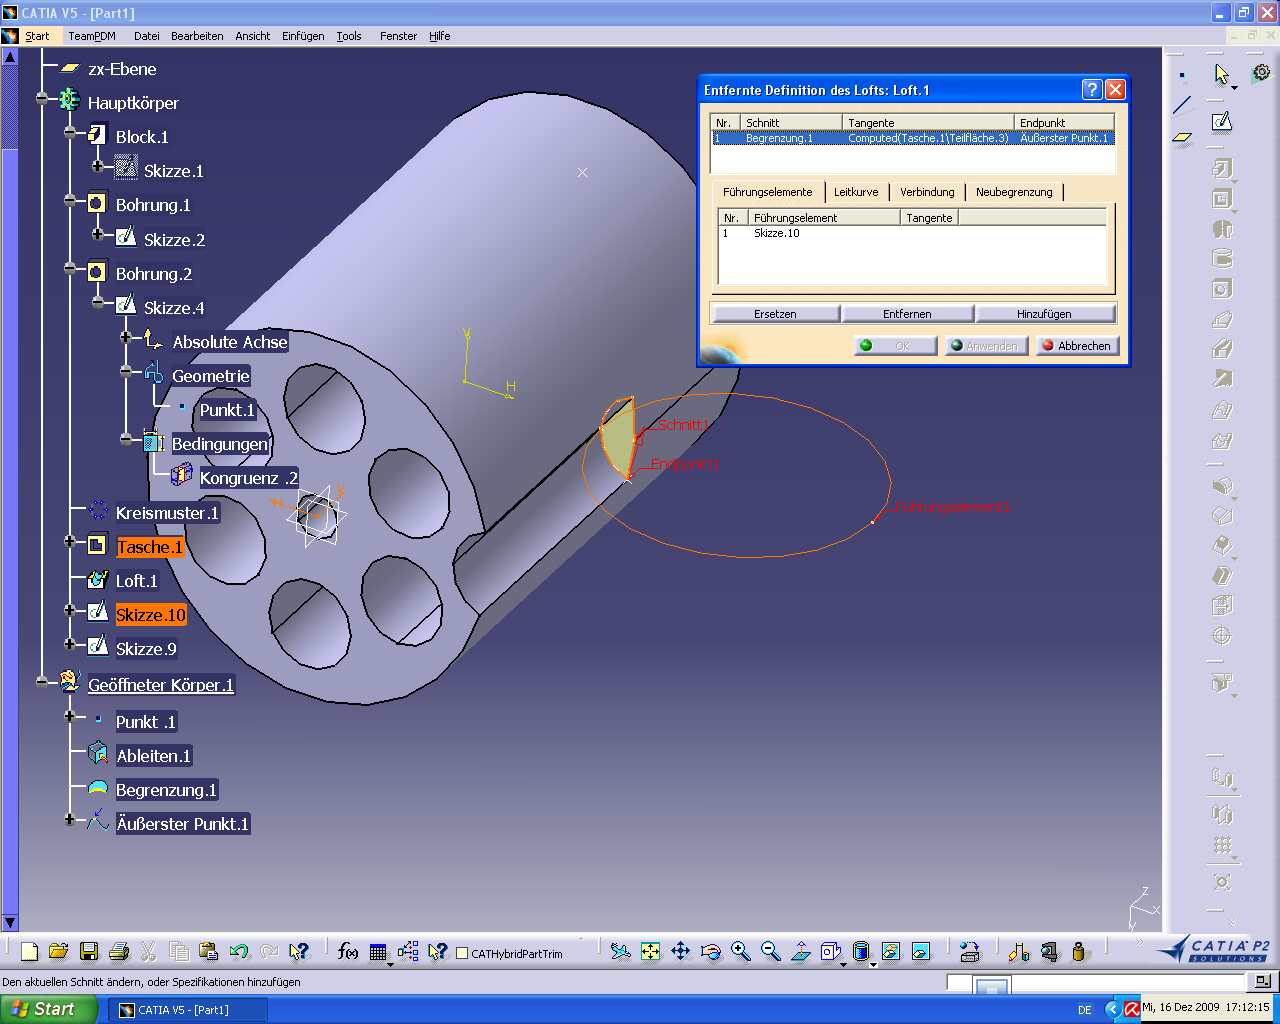Switch to the Neubegrenzung tab
Viewport: 1280px width, 1024px height.
tap(1014, 192)
